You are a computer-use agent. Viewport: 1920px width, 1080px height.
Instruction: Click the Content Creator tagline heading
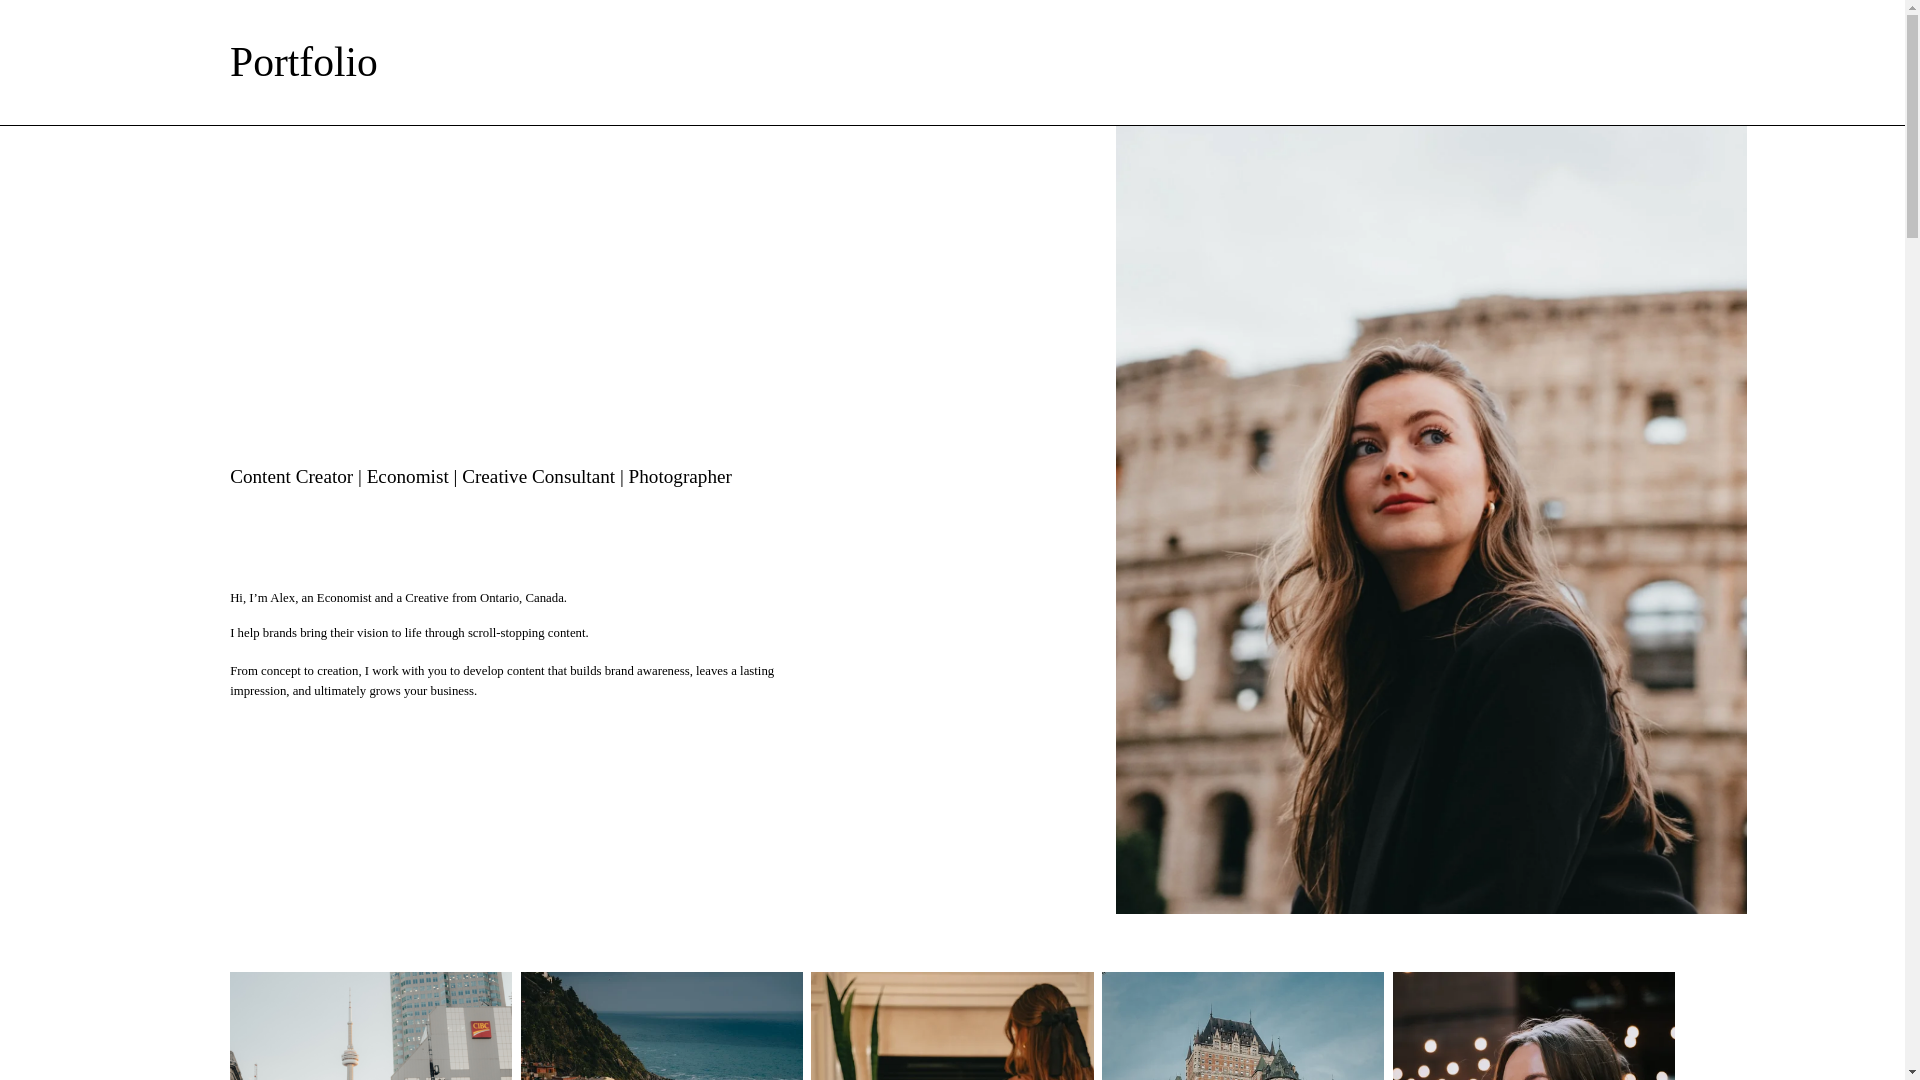[x=481, y=477]
